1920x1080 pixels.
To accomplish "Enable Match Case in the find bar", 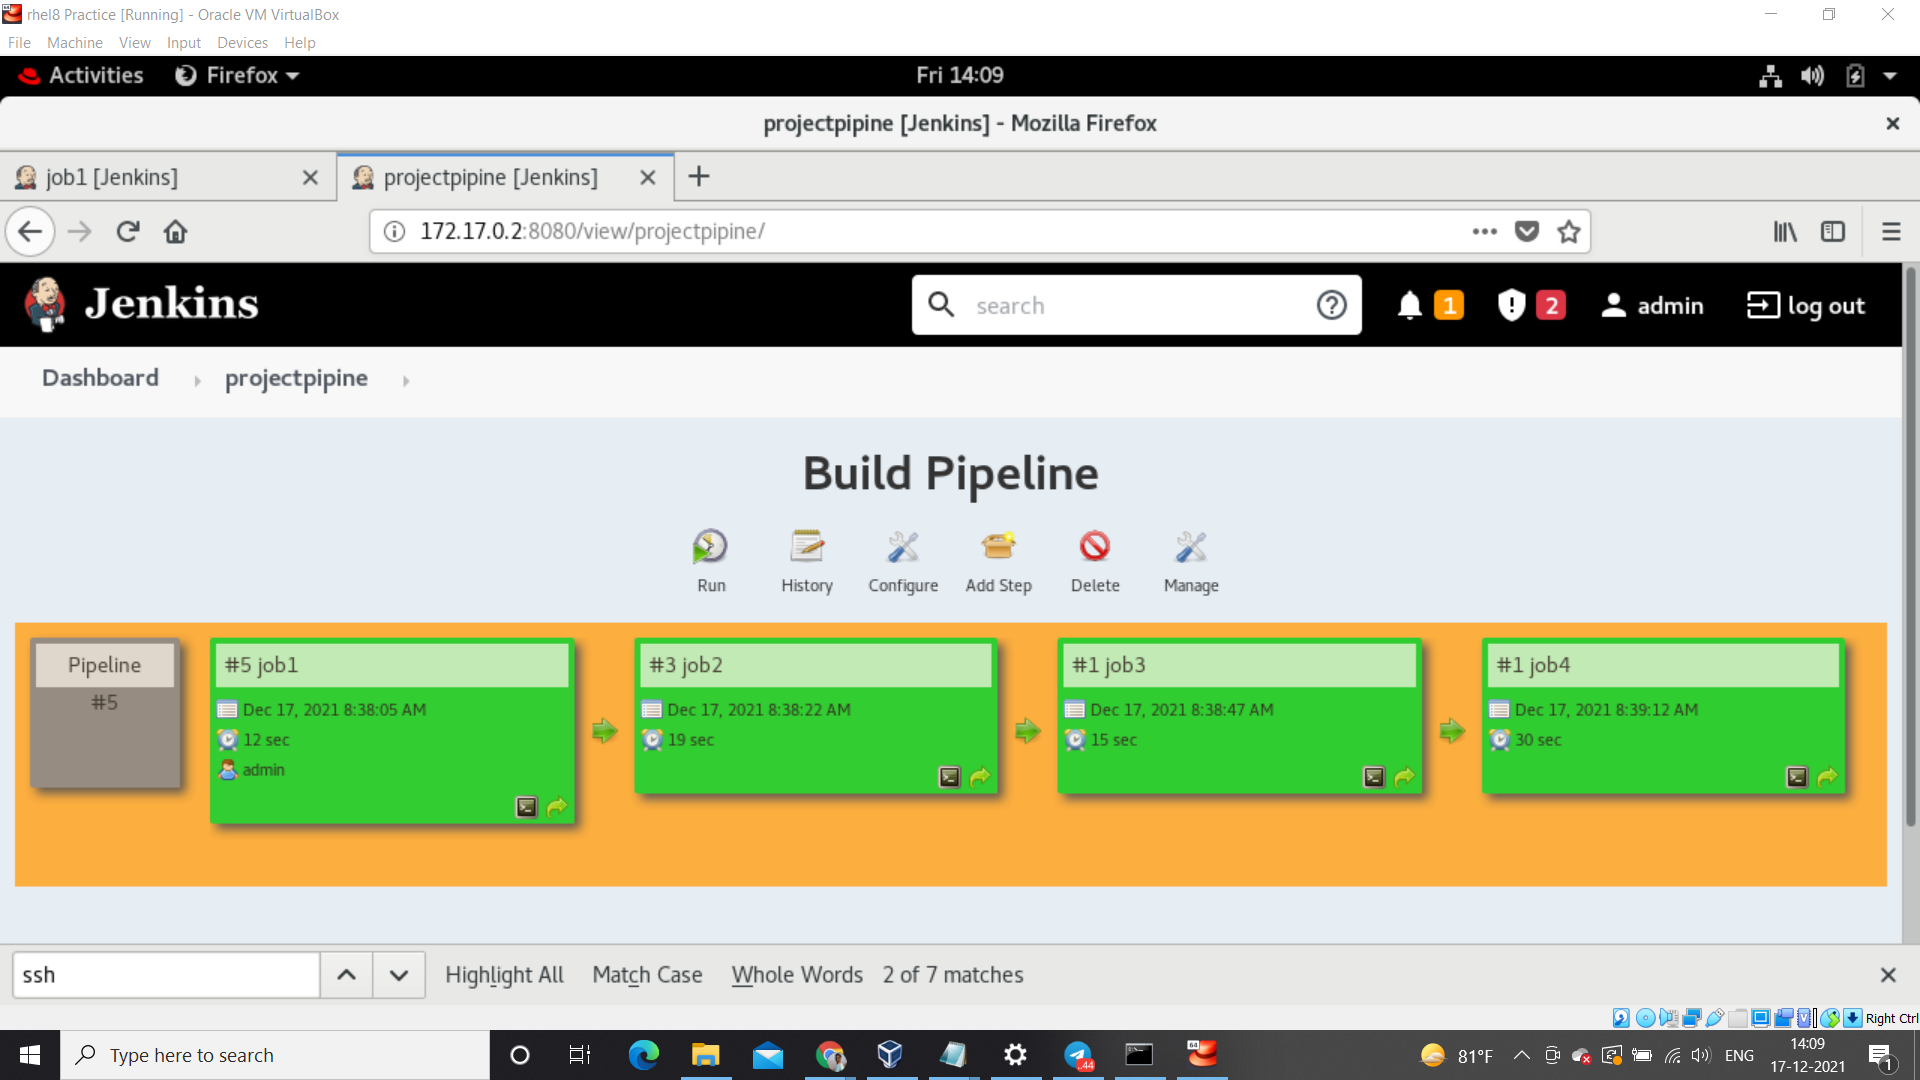I will [647, 975].
